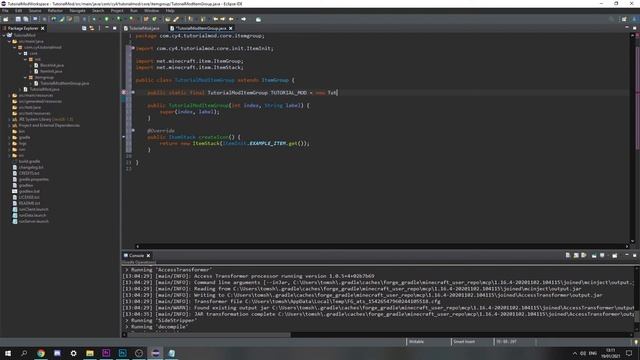The width and height of the screenshot is (640, 360).
Task: Click the Open Type toolbar icon
Action: [168, 19]
